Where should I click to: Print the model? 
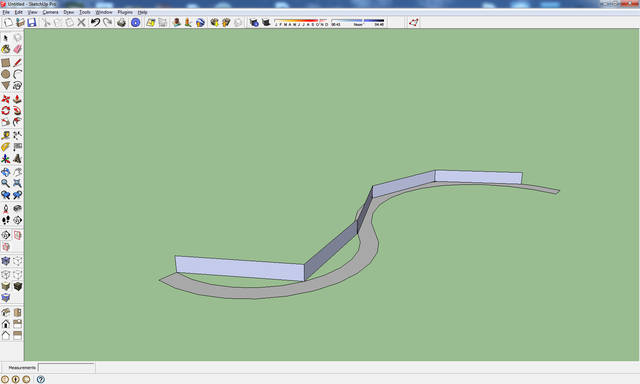[121, 22]
